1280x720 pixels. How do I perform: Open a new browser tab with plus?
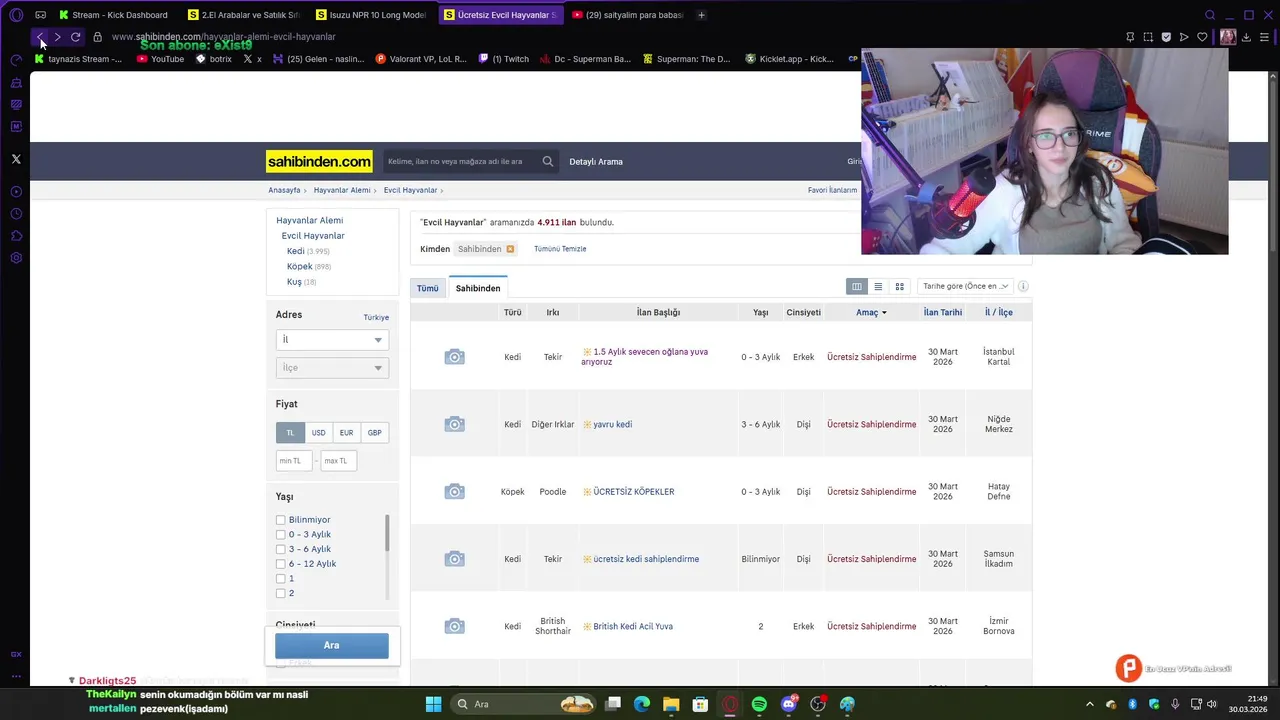(x=701, y=15)
